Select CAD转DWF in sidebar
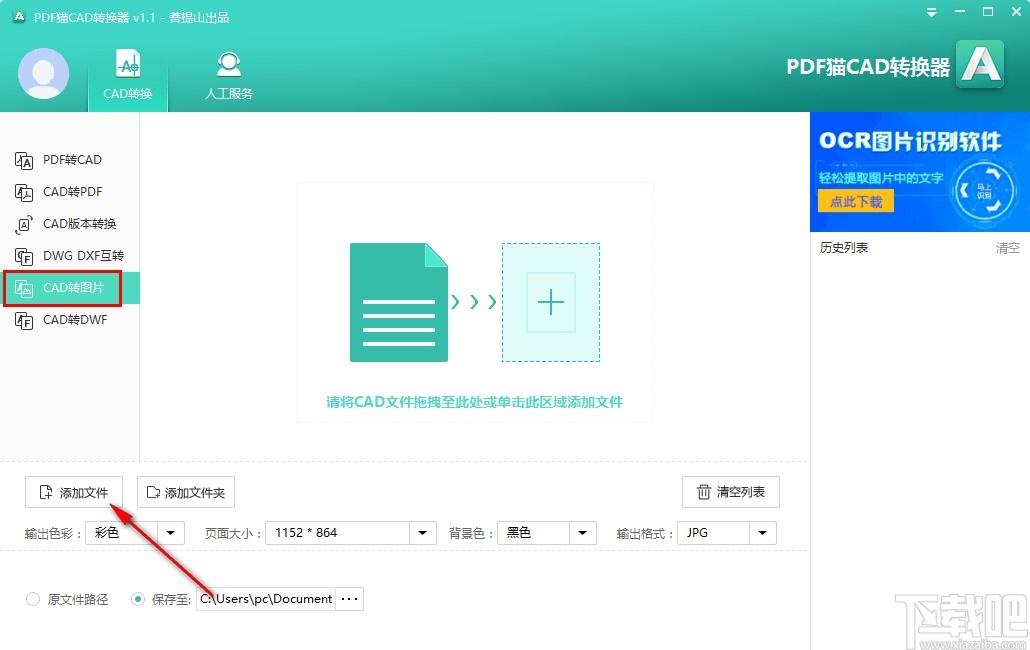The width and height of the screenshot is (1030, 650). click(70, 320)
